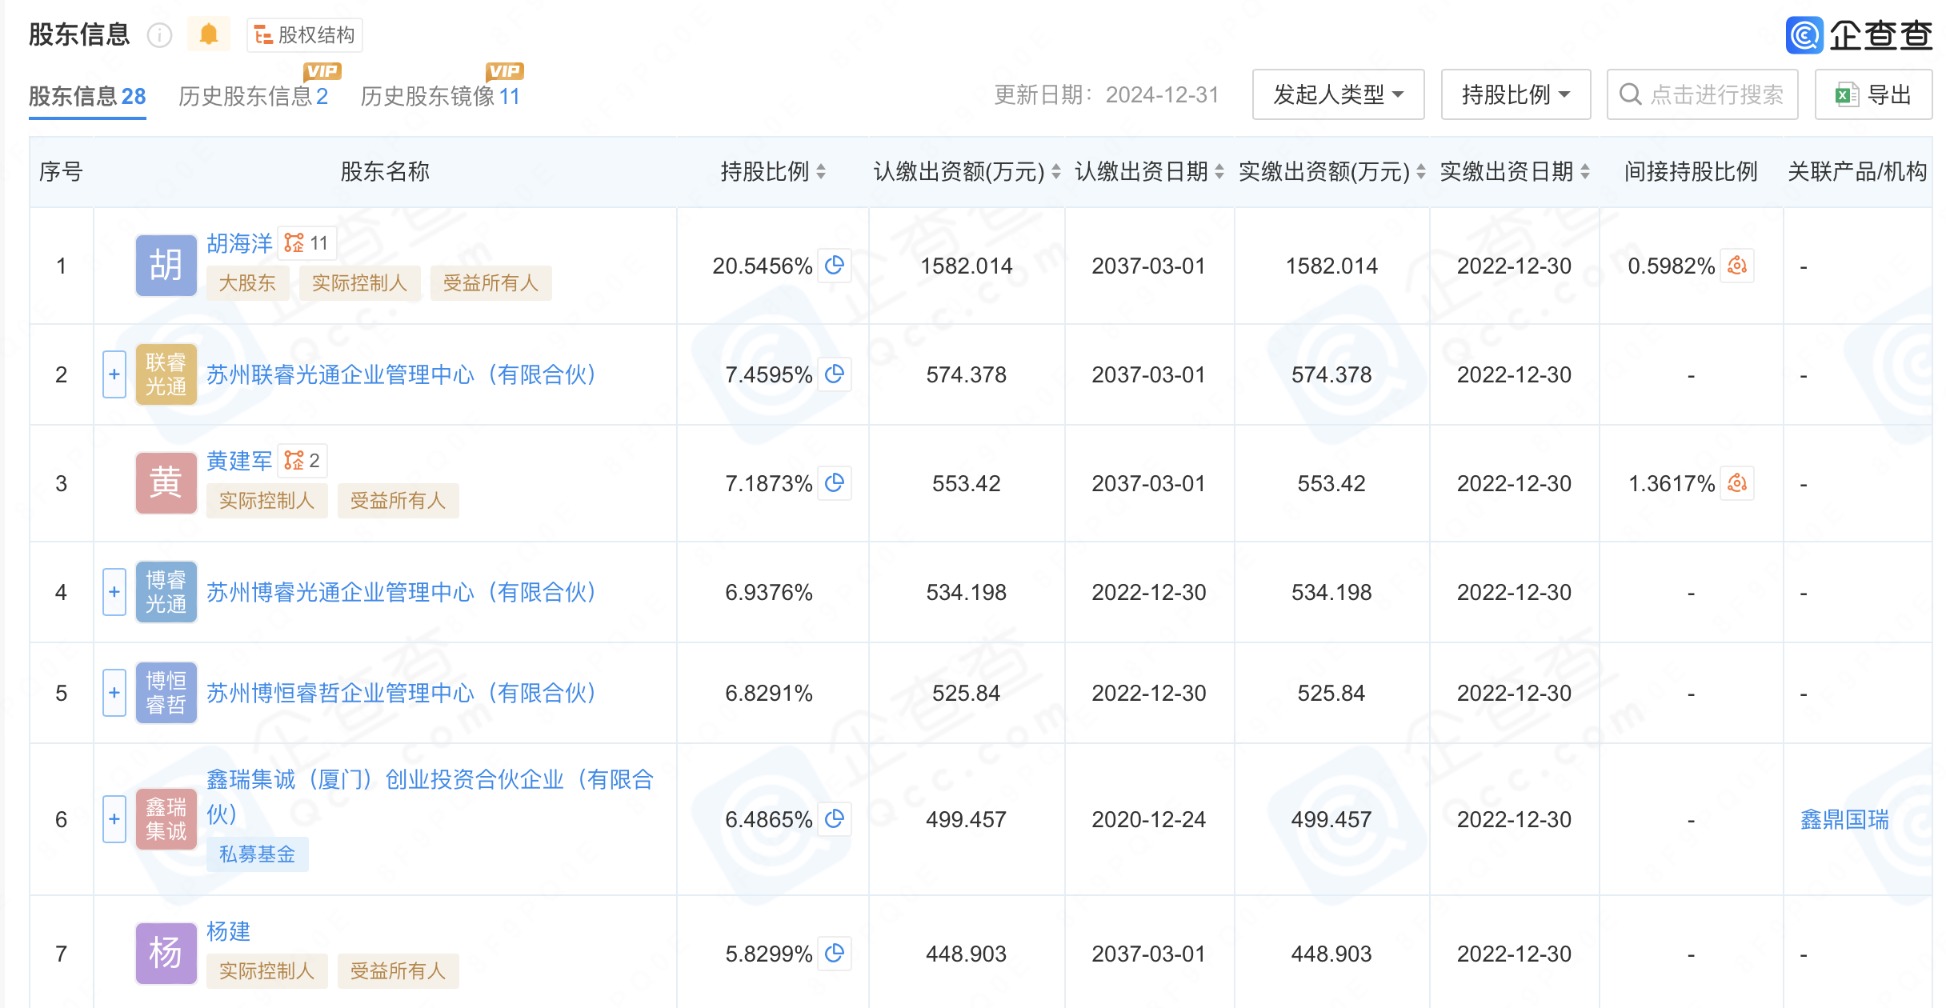Click the 导出 export button
This screenshot has height=1008, width=1946.
[1873, 95]
